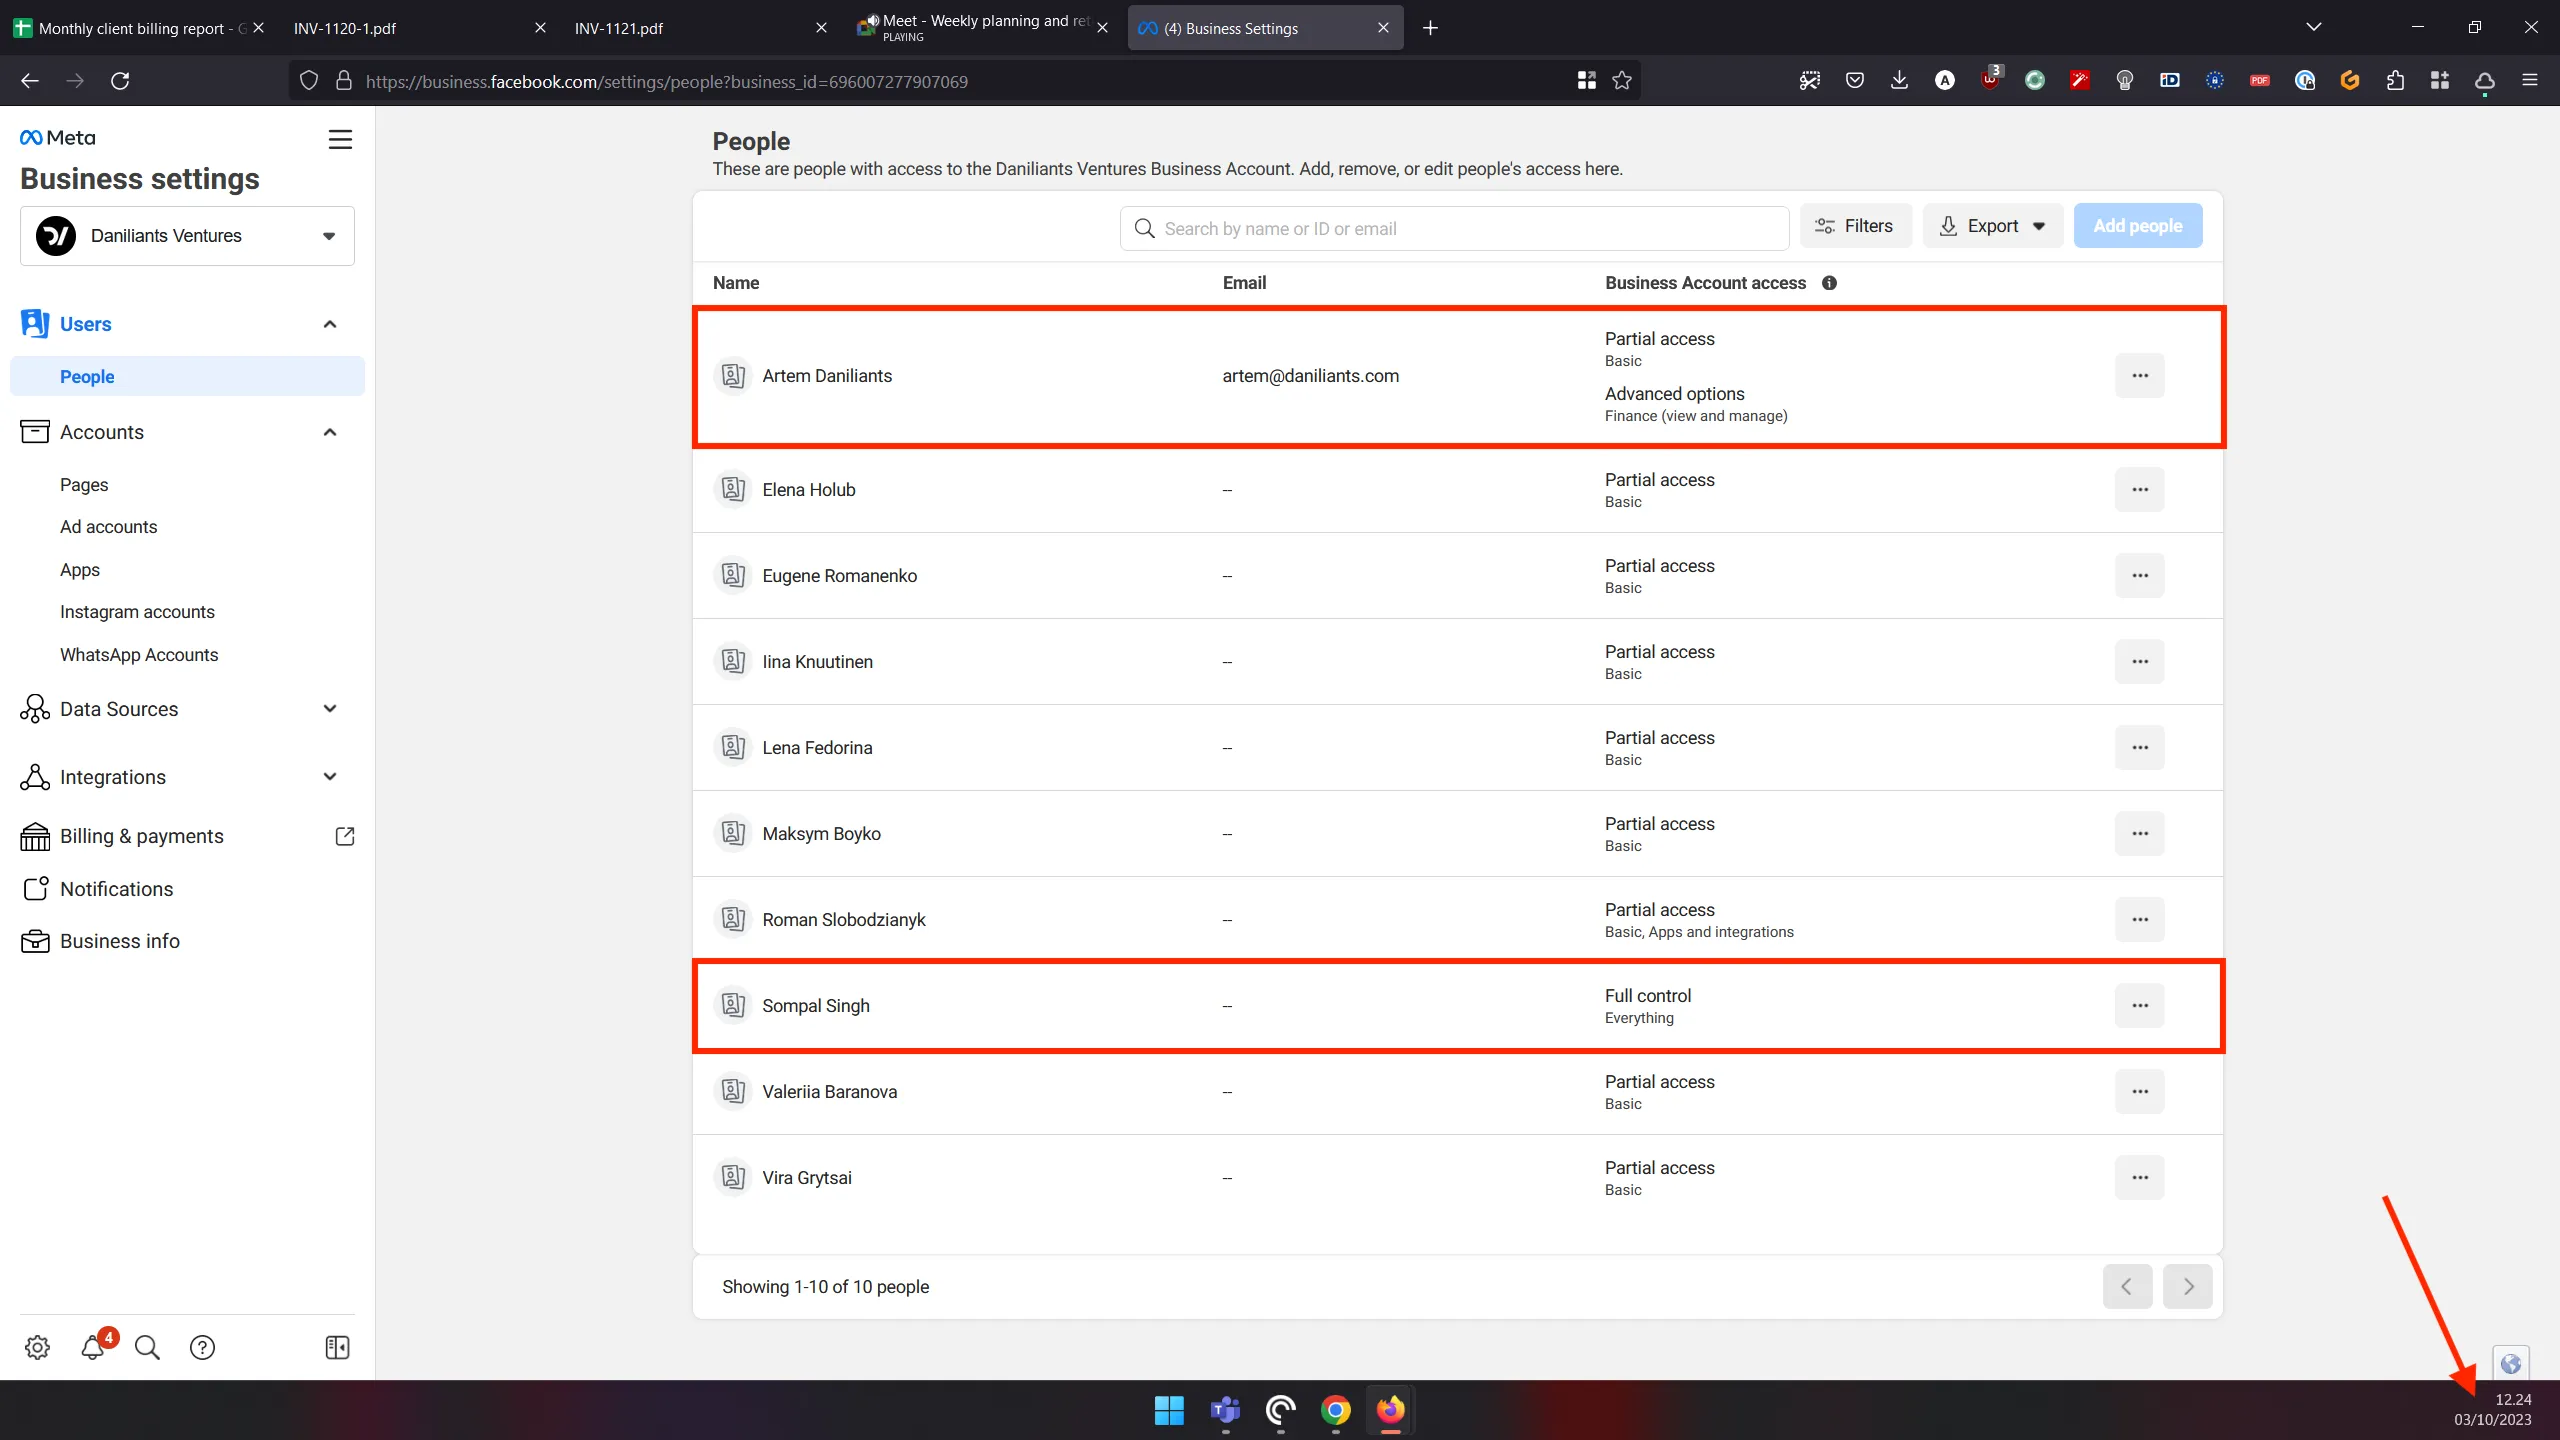This screenshot has height=1440, width=2560.
Task: Open the help question mark icon
Action: (202, 1347)
